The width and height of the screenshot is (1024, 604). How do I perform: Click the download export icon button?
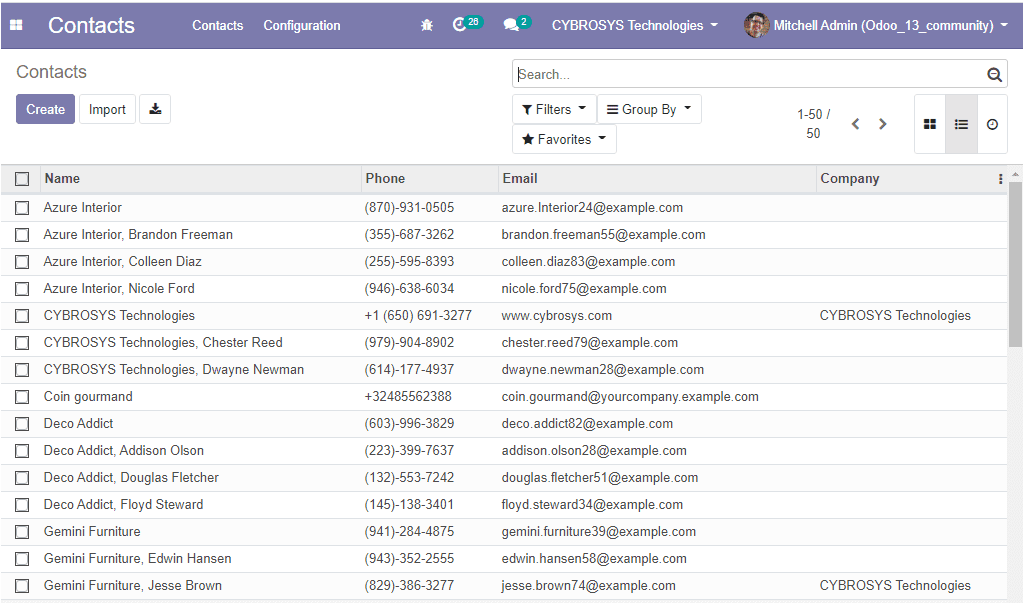[x=155, y=110]
